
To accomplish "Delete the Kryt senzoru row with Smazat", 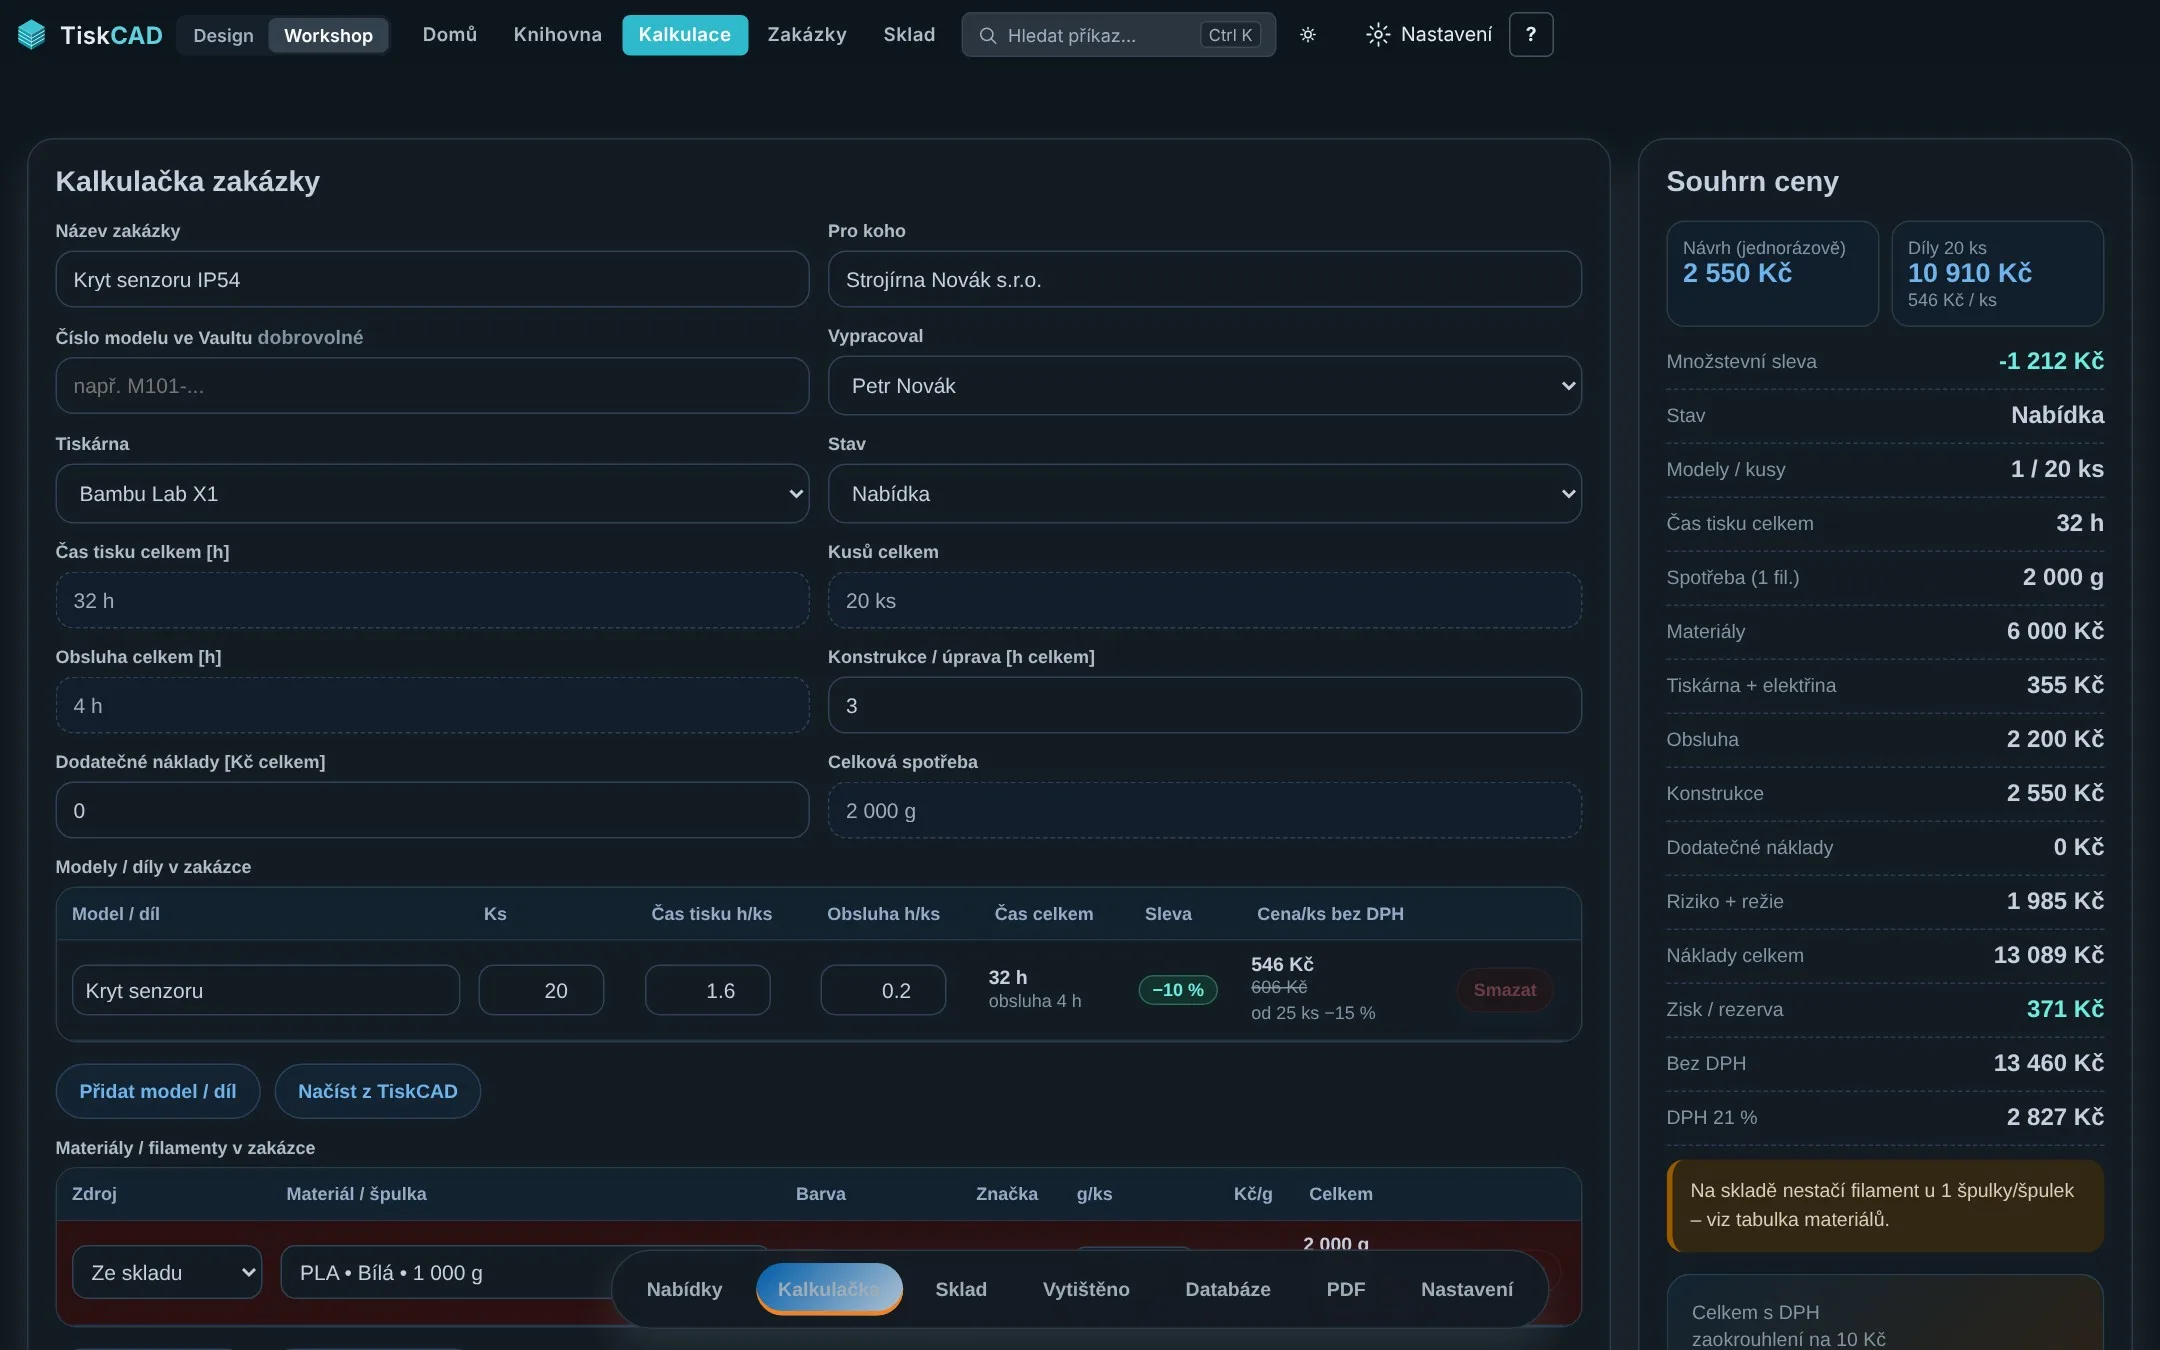I will point(1504,990).
